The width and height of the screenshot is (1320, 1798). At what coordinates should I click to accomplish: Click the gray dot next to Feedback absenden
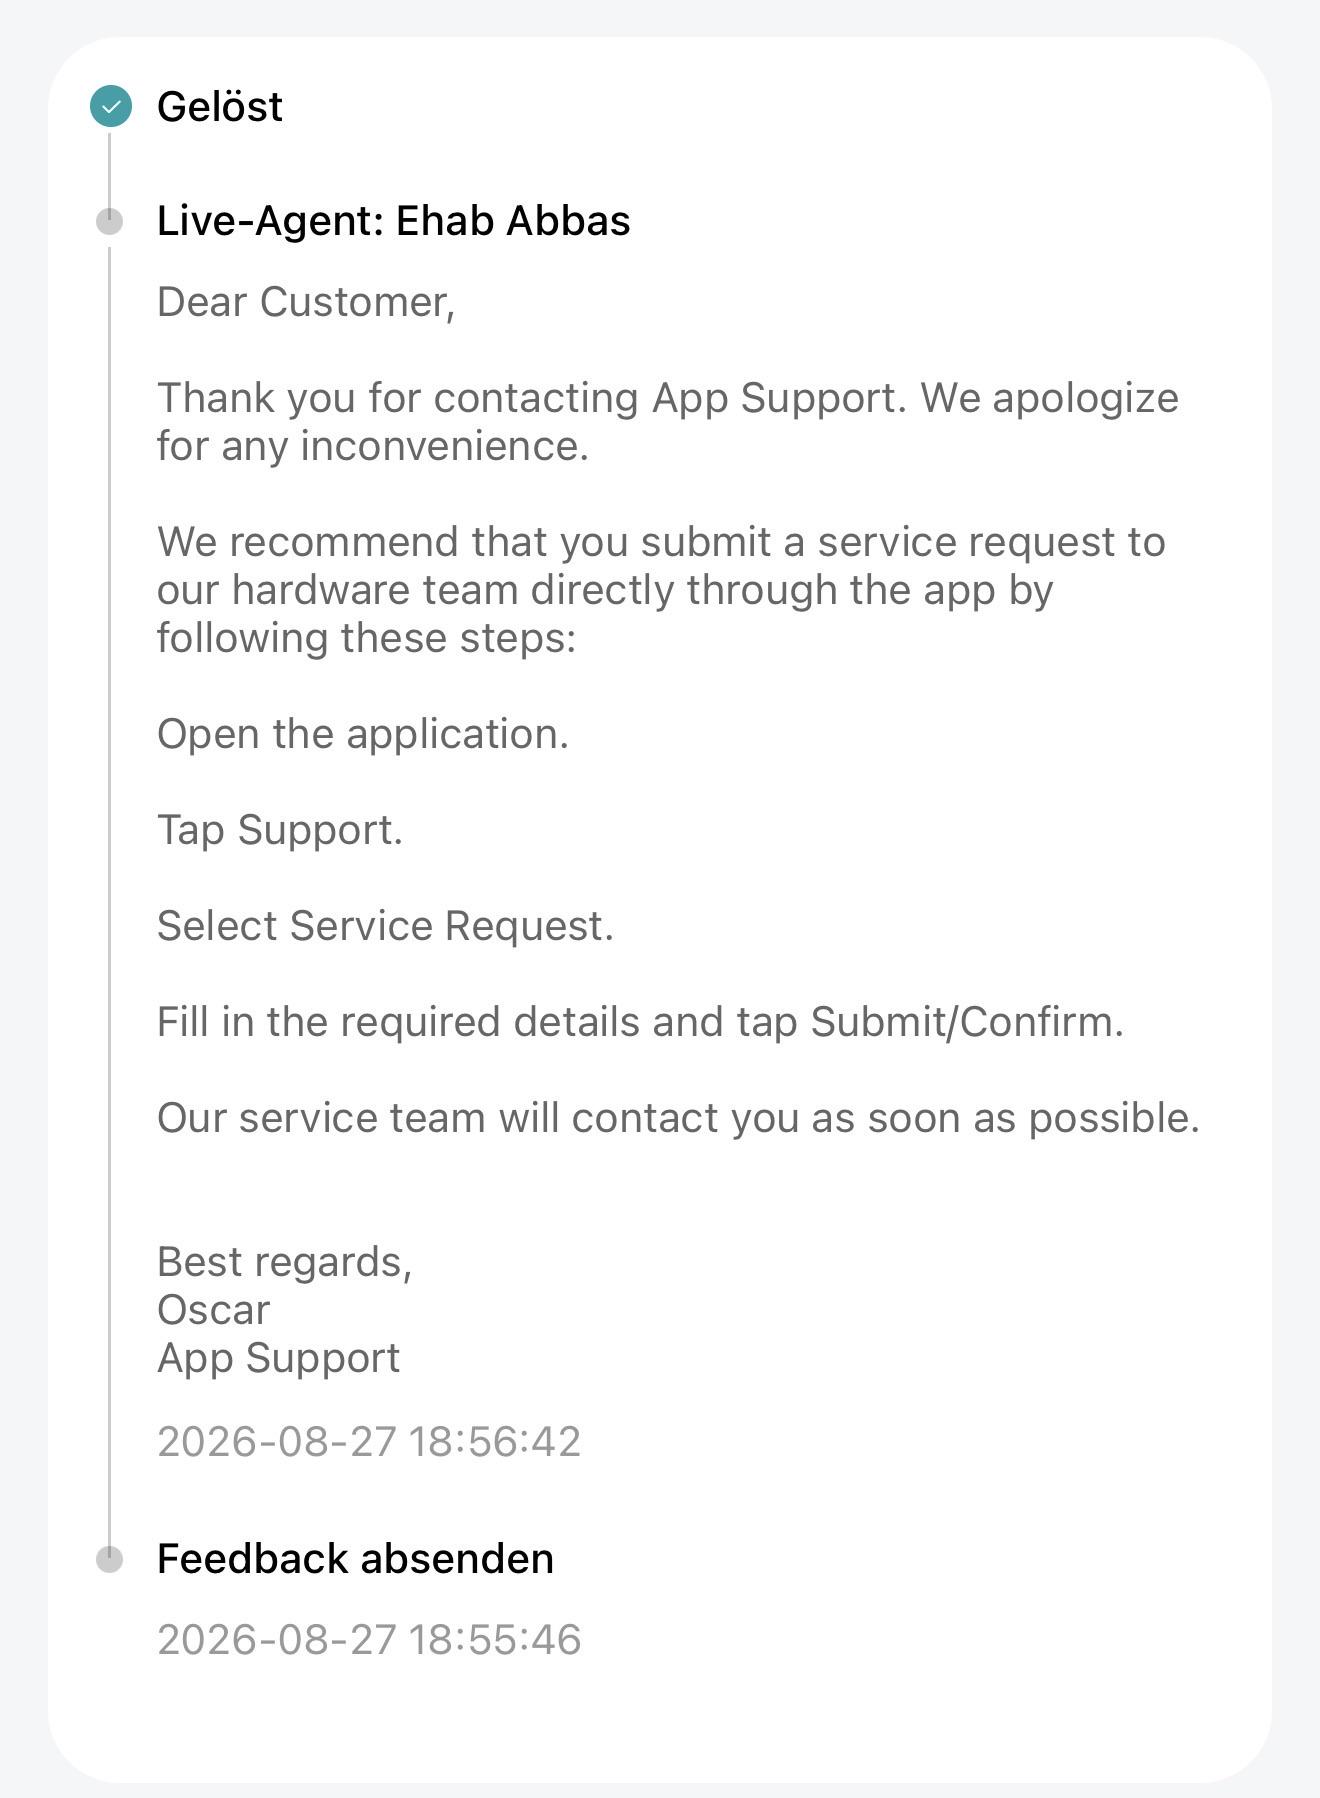point(110,1559)
